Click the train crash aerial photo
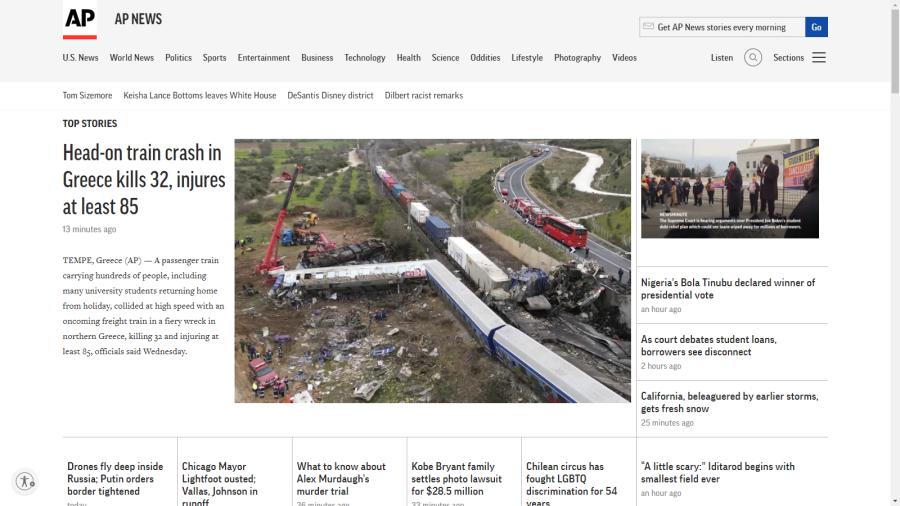900x506 pixels. [x=432, y=271]
